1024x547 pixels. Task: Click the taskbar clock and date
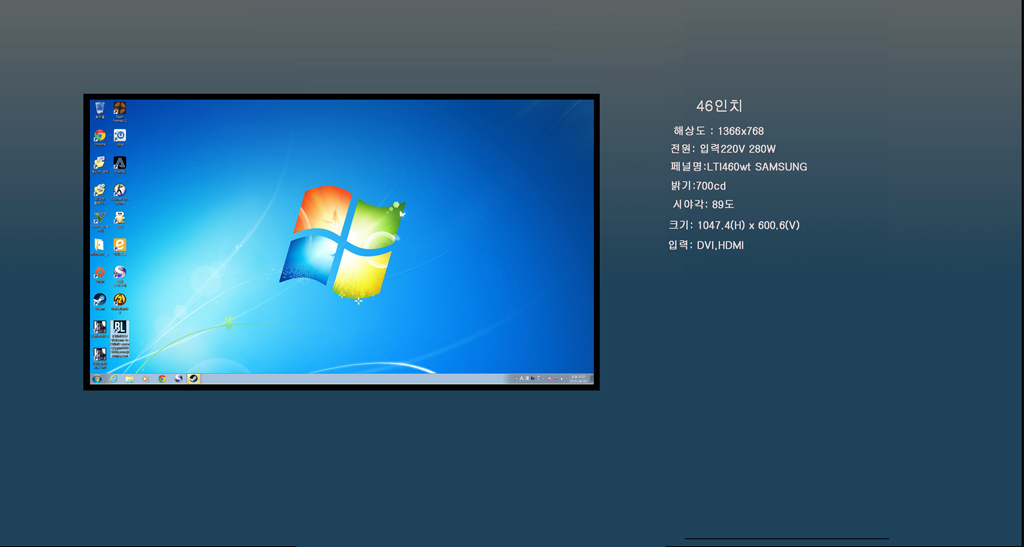point(580,379)
